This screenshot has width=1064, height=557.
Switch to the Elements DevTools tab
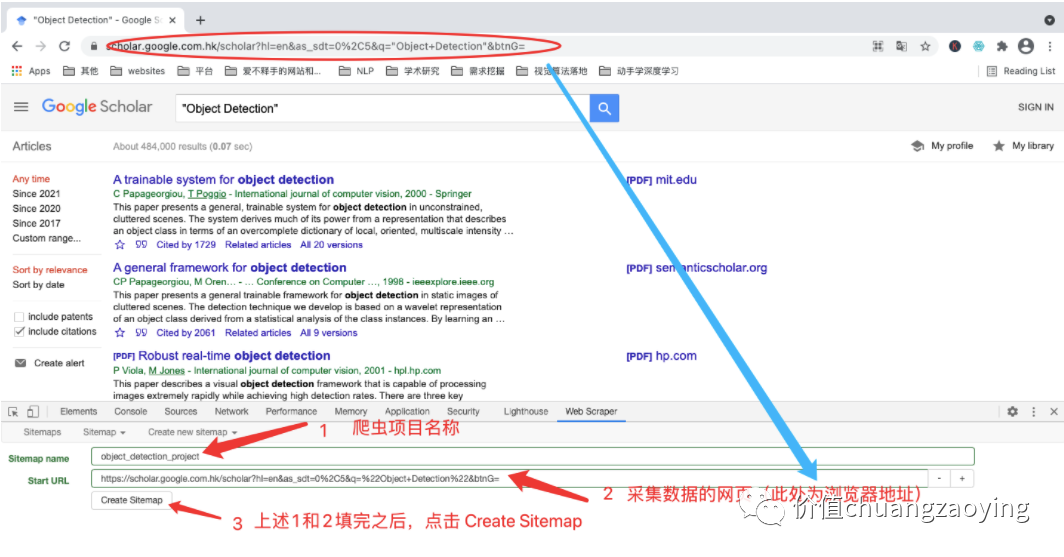pos(79,412)
